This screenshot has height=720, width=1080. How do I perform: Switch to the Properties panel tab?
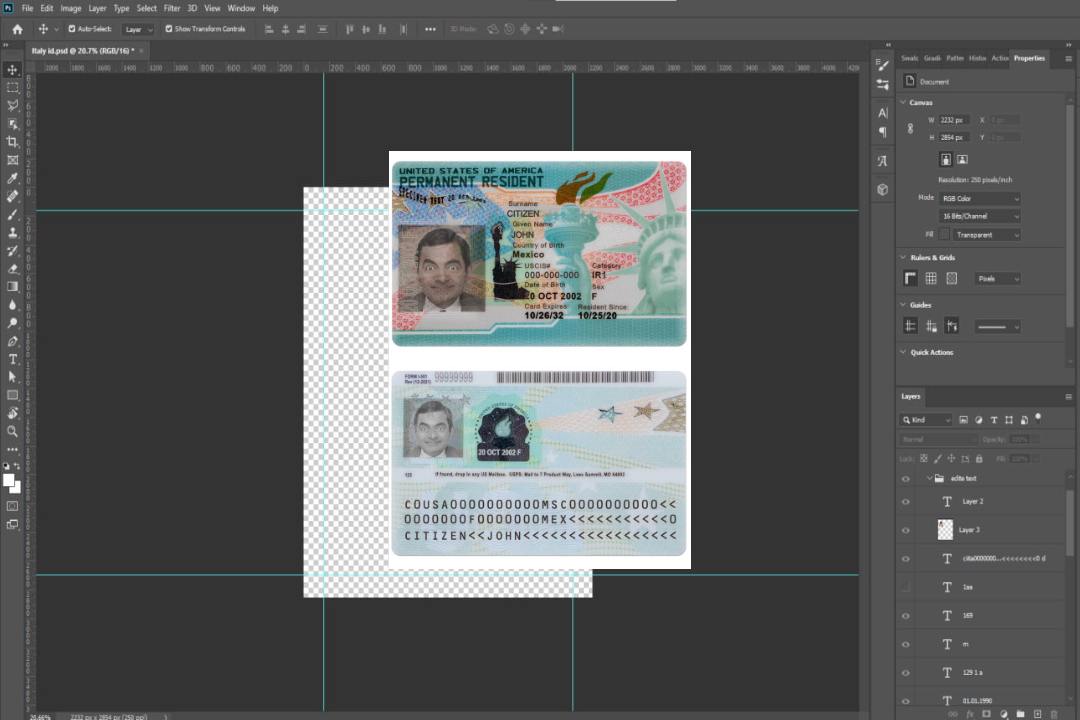(x=1029, y=59)
